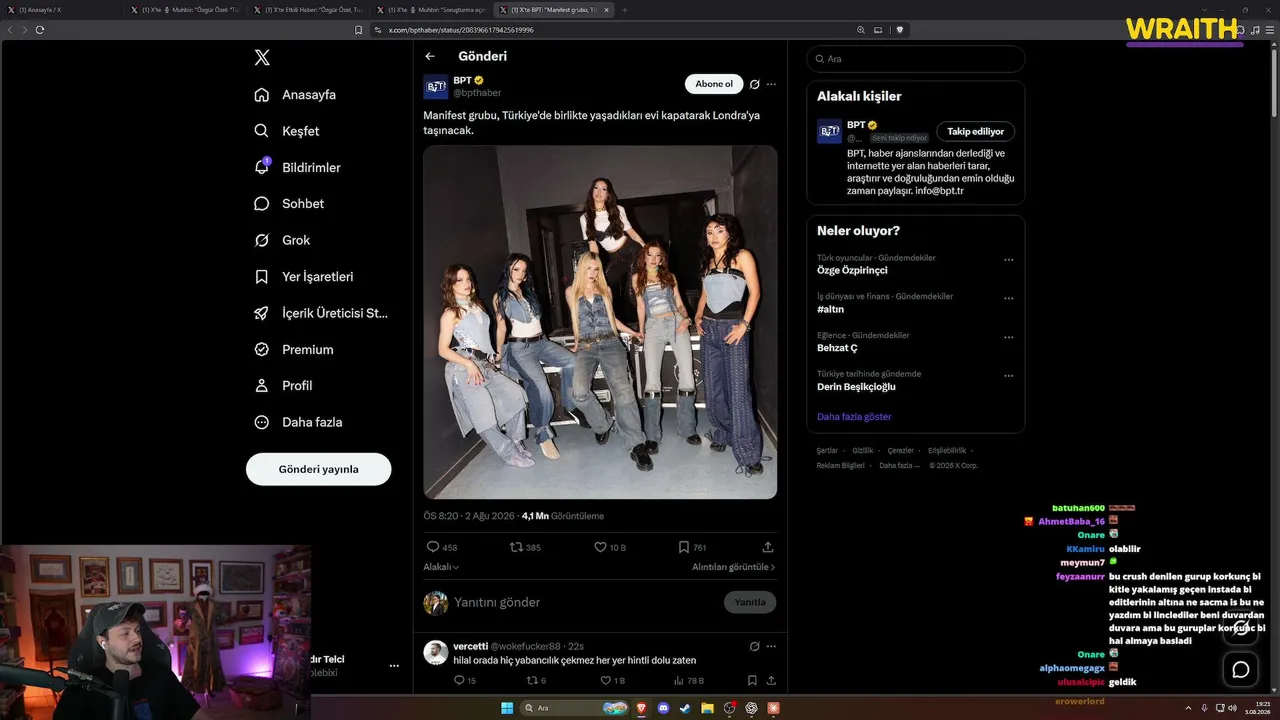
Task: Bookmark this page in the browser toolbar
Action: point(359,30)
